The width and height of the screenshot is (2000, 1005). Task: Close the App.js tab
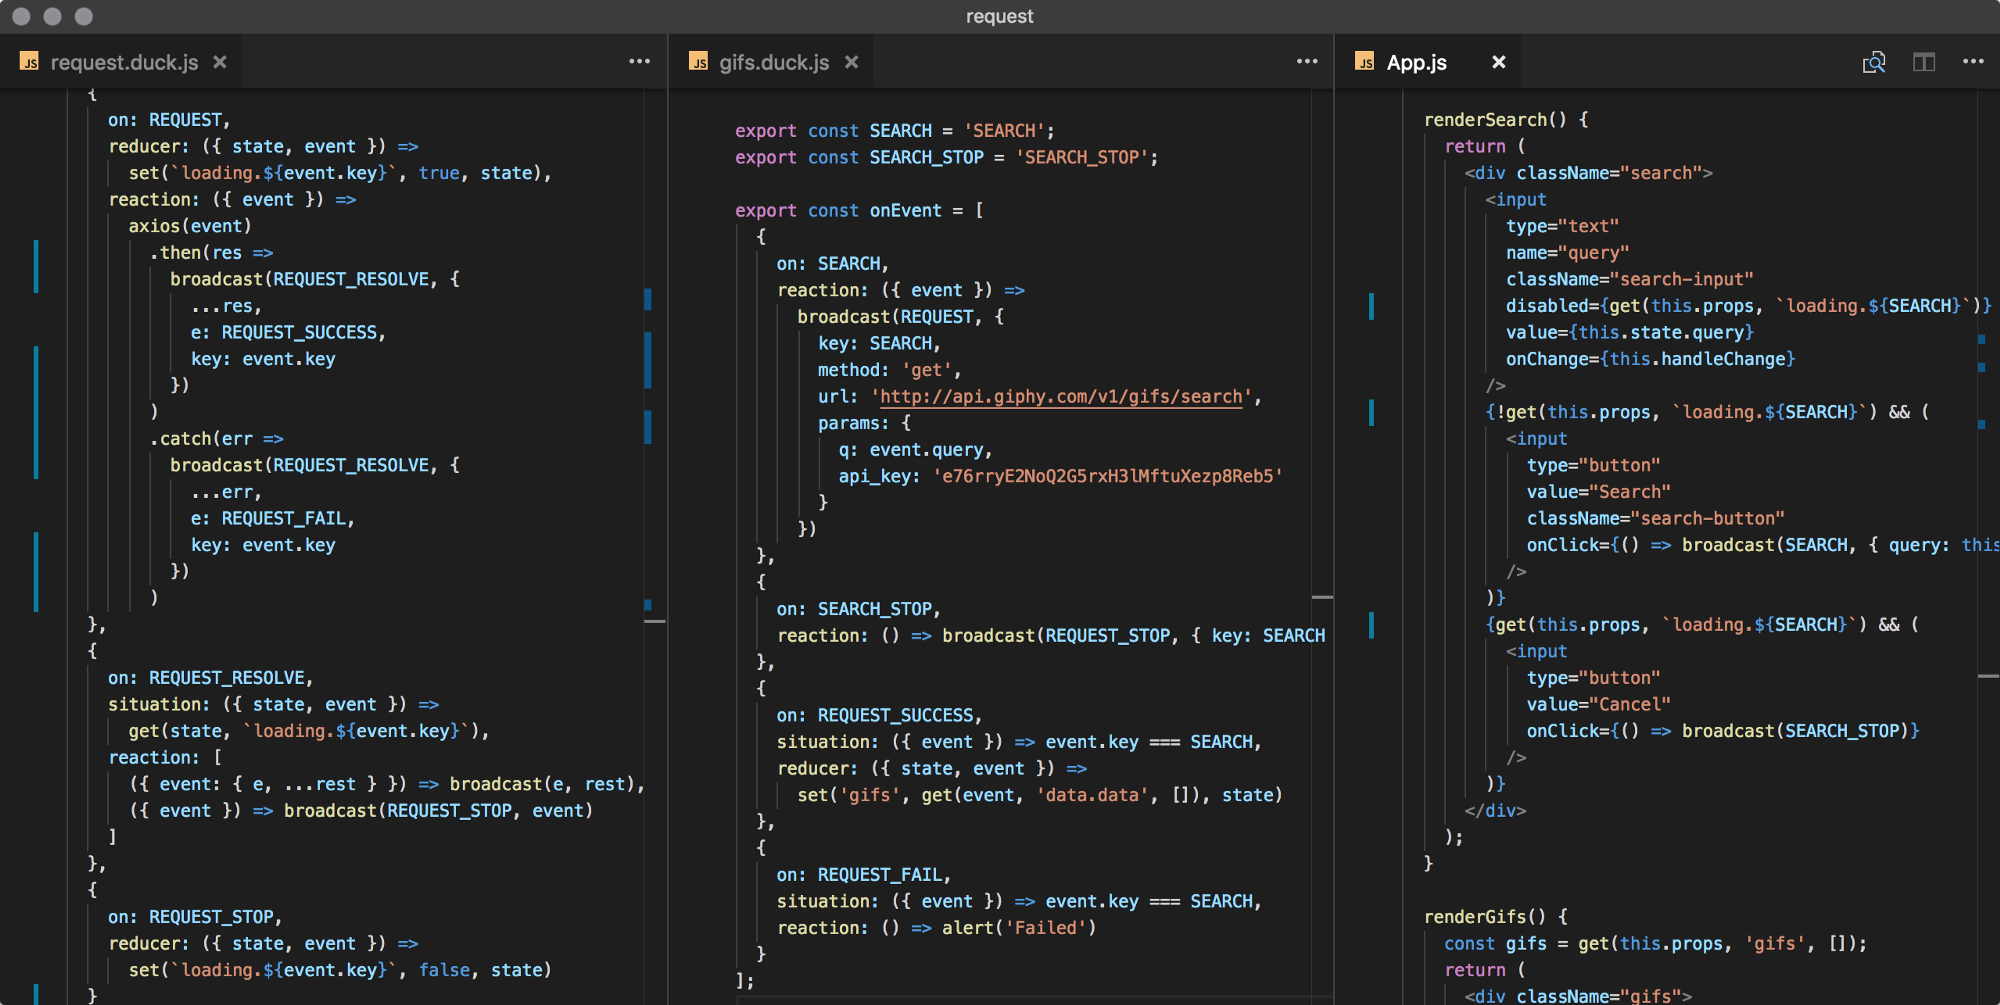click(x=1498, y=62)
